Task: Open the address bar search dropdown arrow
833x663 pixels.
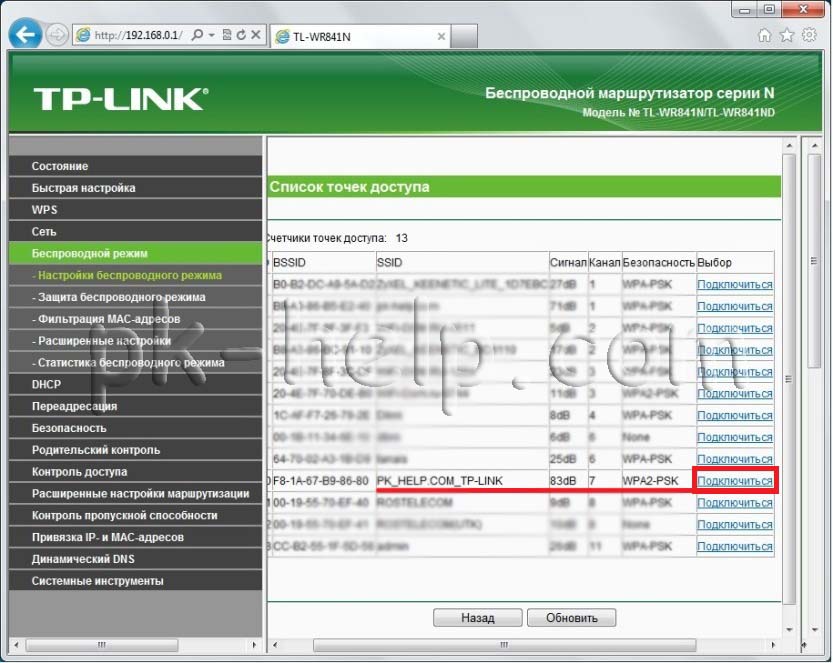Action: point(211,35)
